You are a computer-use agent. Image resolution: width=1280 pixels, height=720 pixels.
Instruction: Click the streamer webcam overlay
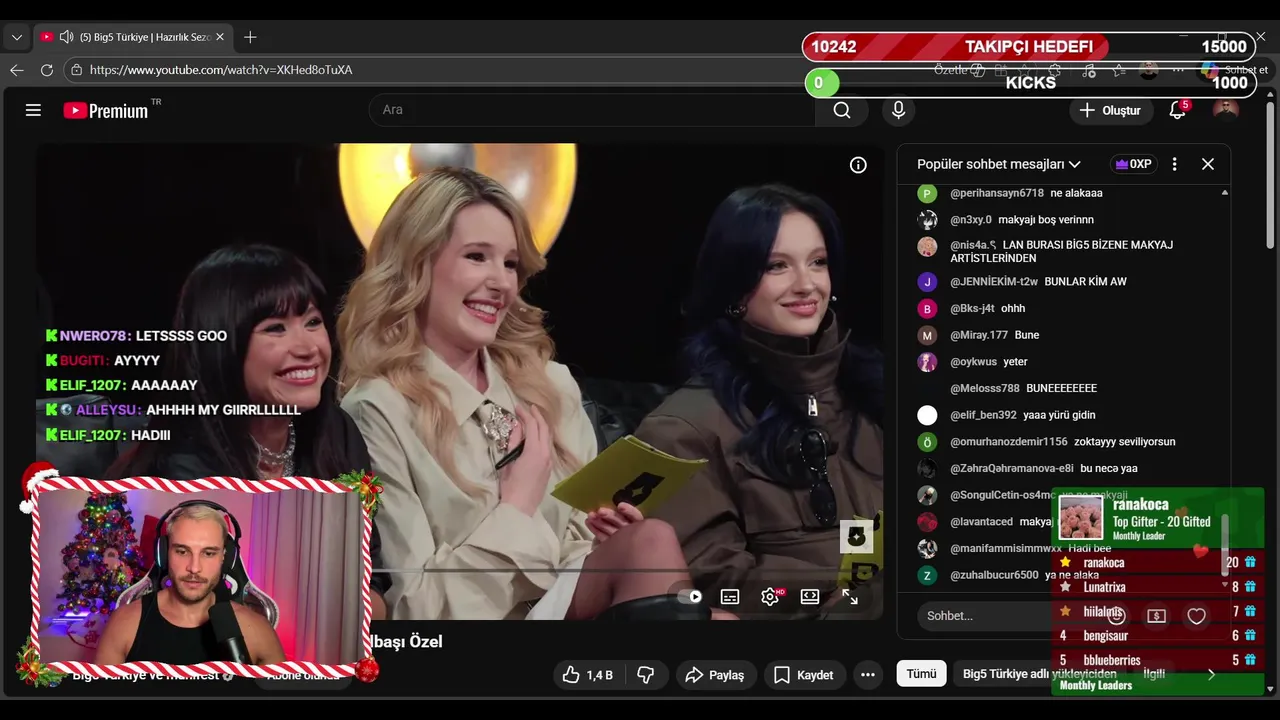200,578
